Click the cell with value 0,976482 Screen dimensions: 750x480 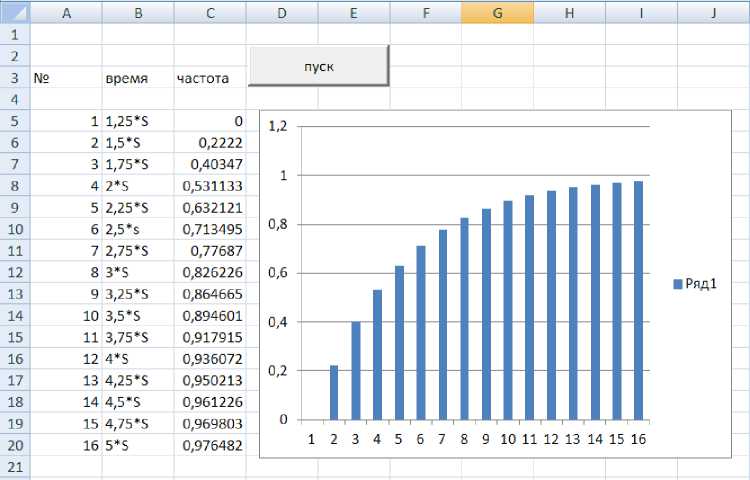pyautogui.click(x=209, y=446)
